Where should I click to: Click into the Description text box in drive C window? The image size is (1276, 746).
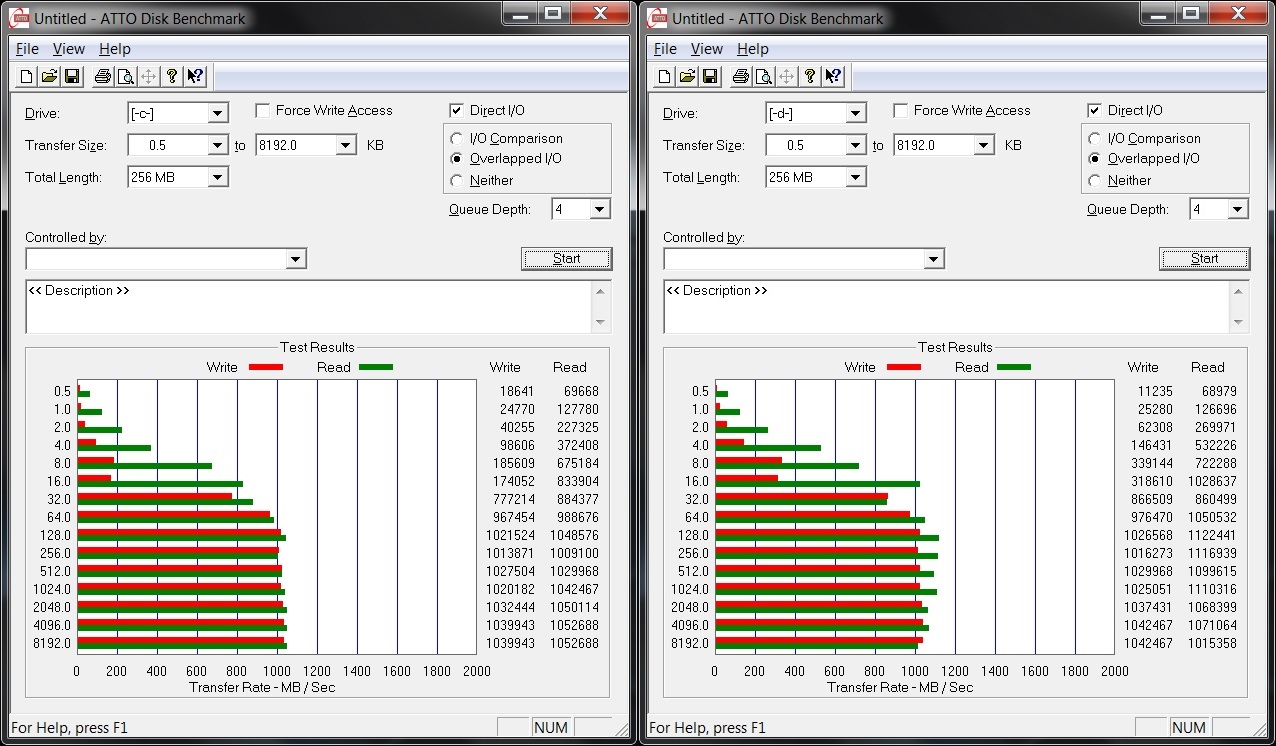click(309, 307)
